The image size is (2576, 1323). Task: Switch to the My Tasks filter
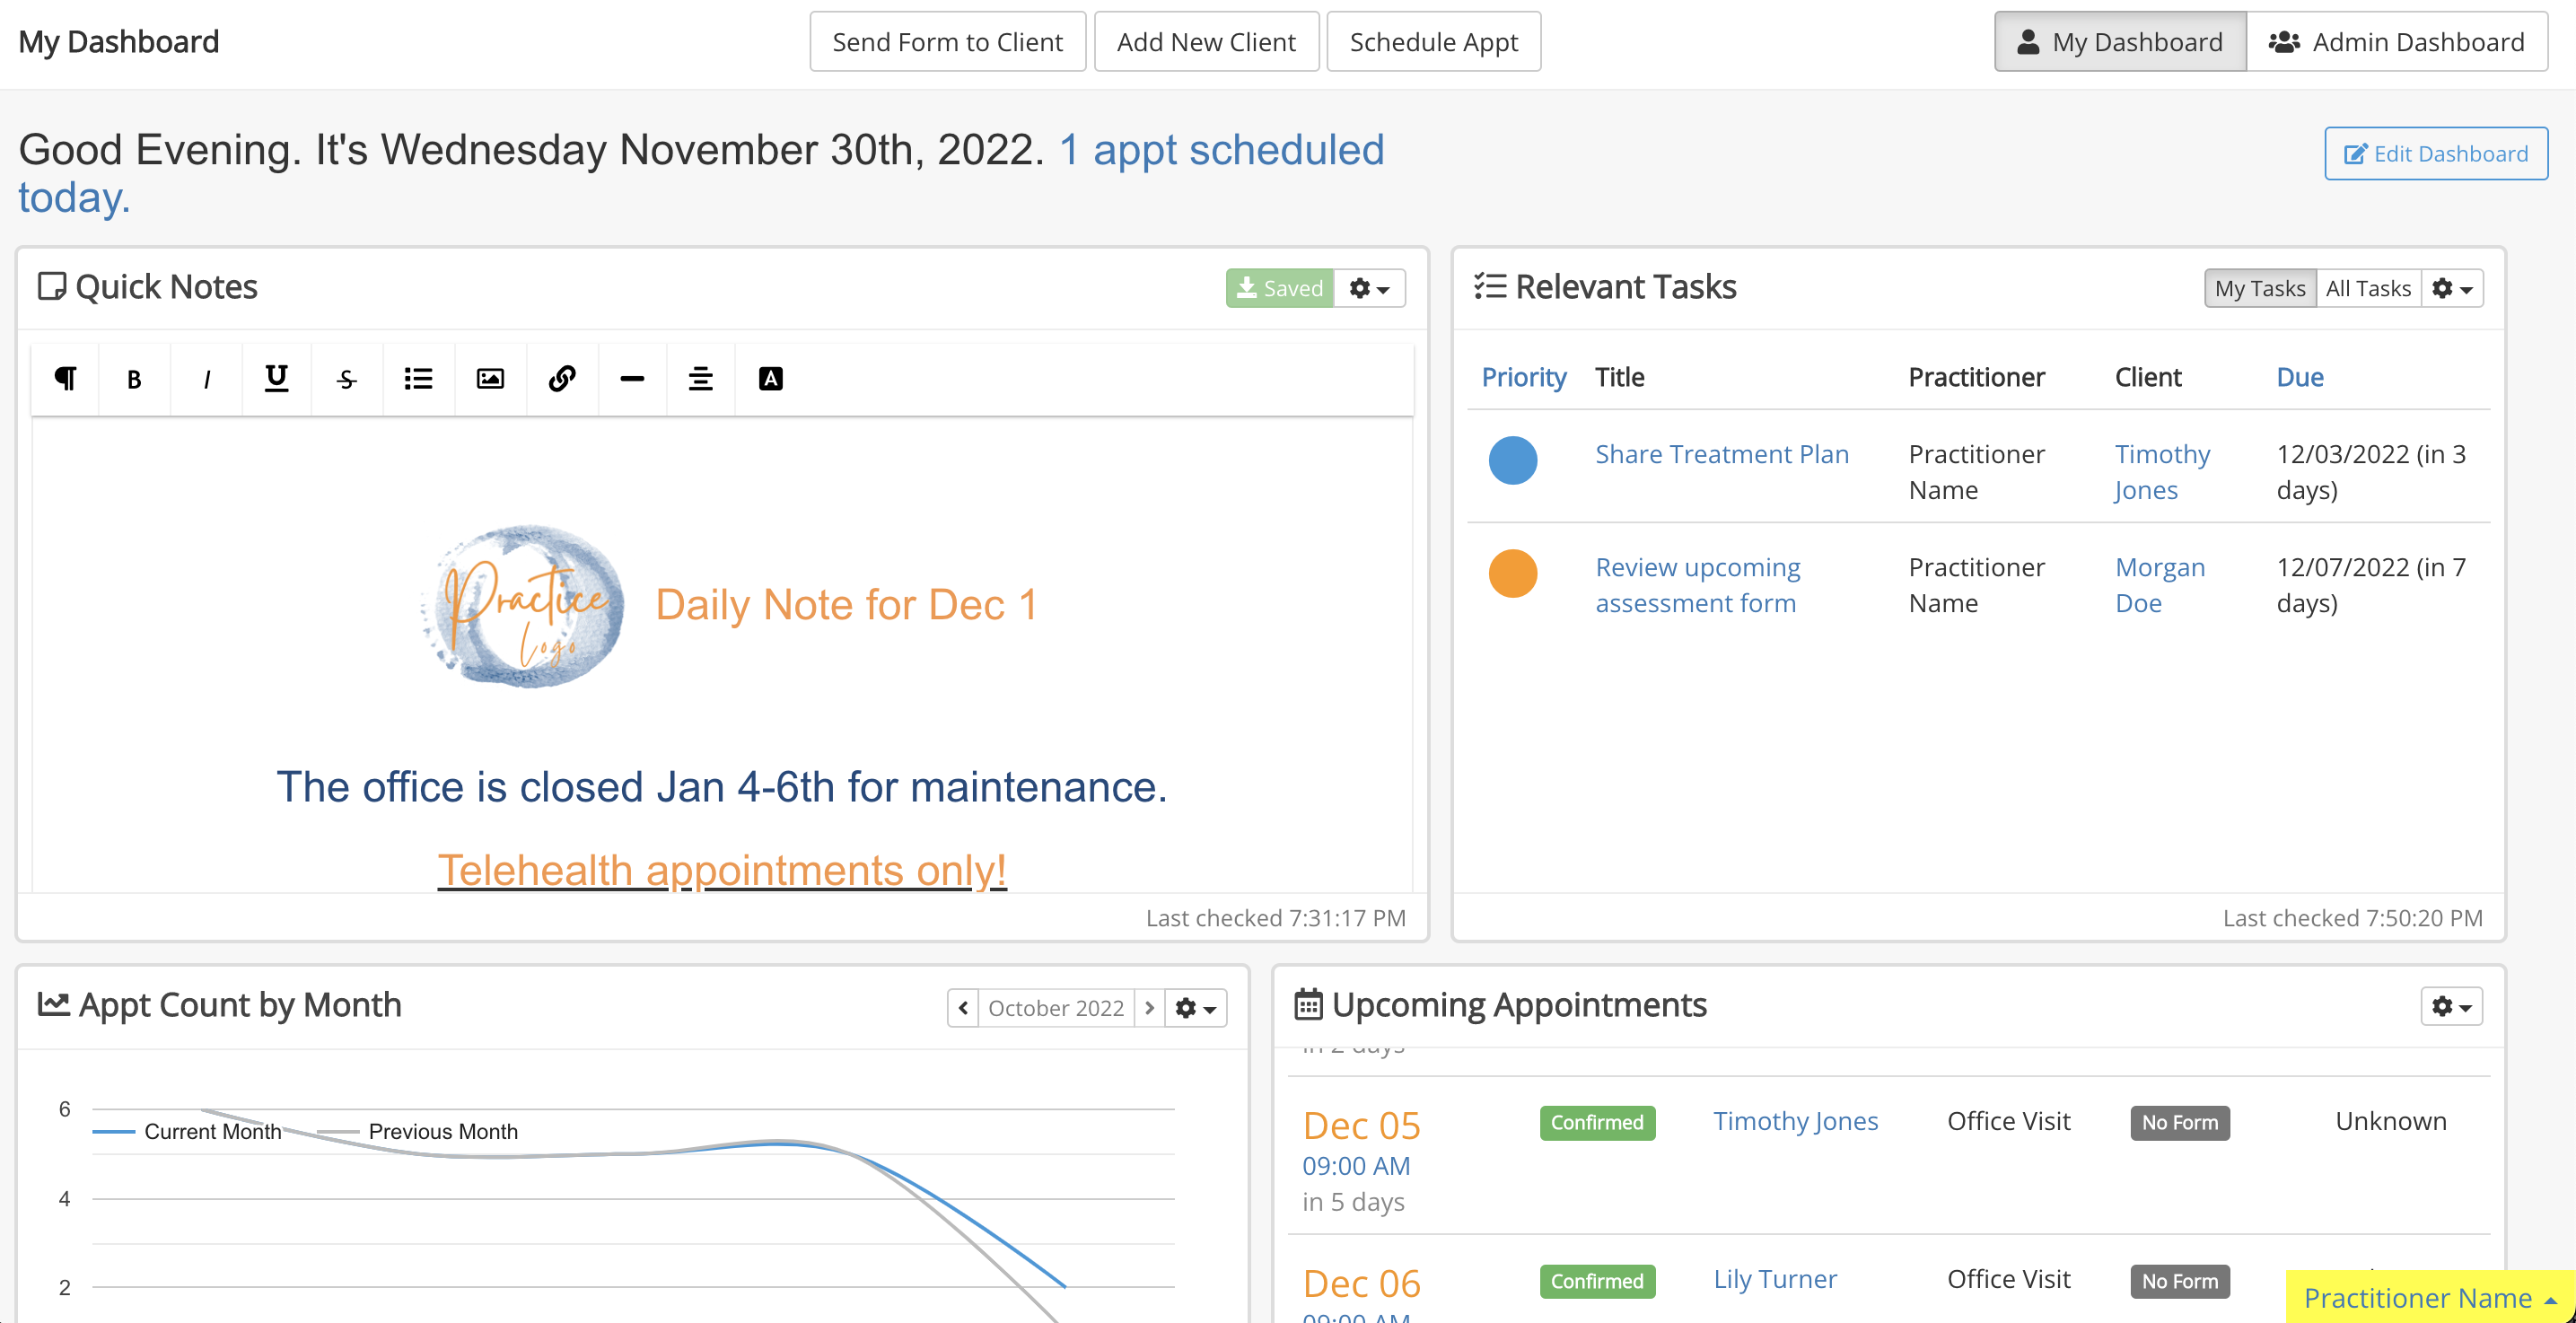pyautogui.click(x=2259, y=288)
